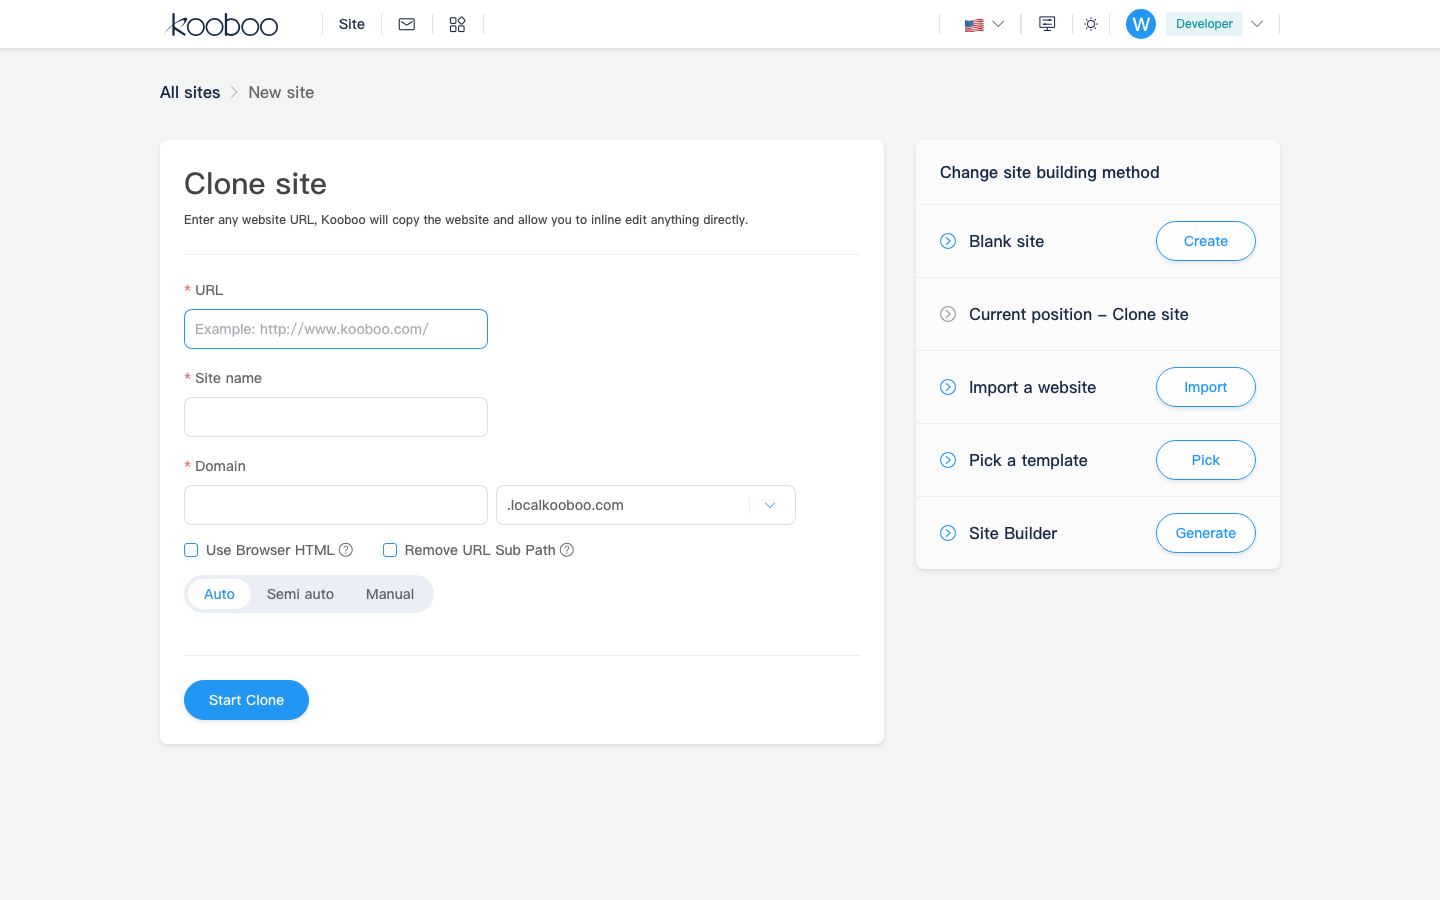Show help for Remove URL Sub Path
This screenshot has width=1440, height=900.
pos(567,550)
